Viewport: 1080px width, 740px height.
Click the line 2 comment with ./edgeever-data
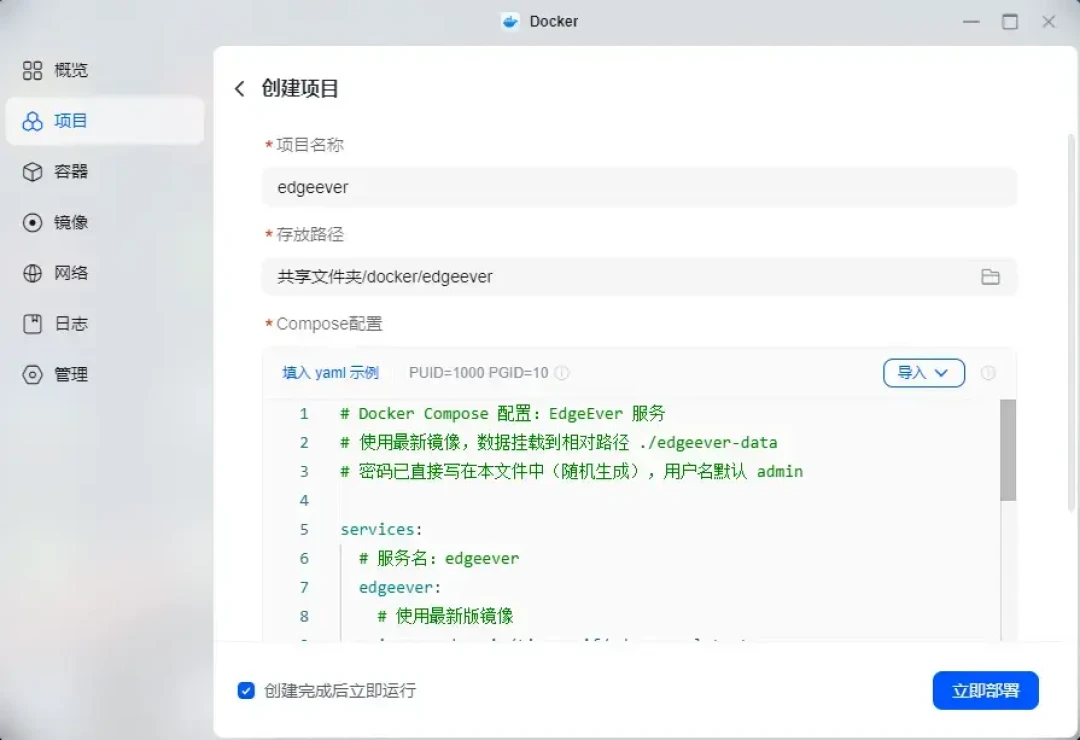pyautogui.click(x=559, y=442)
